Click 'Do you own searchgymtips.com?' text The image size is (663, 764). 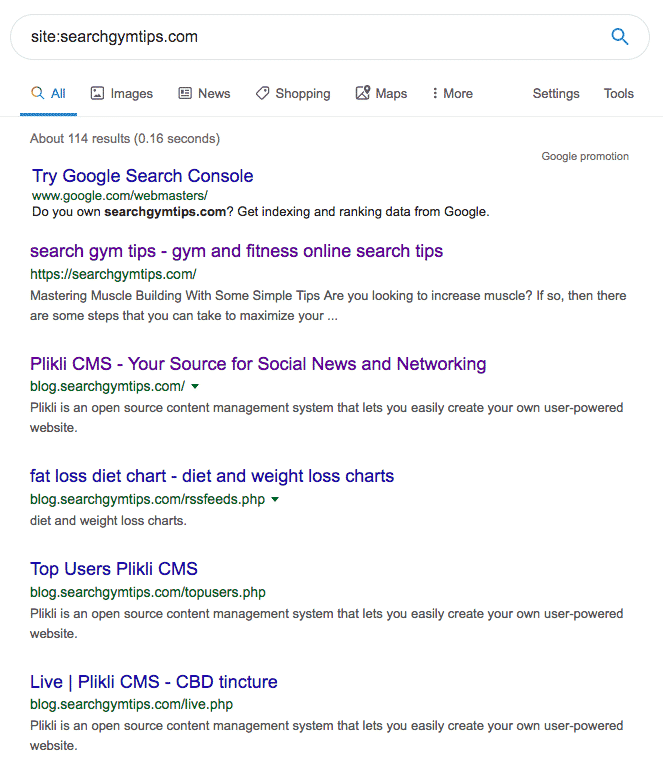pos(261,212)
